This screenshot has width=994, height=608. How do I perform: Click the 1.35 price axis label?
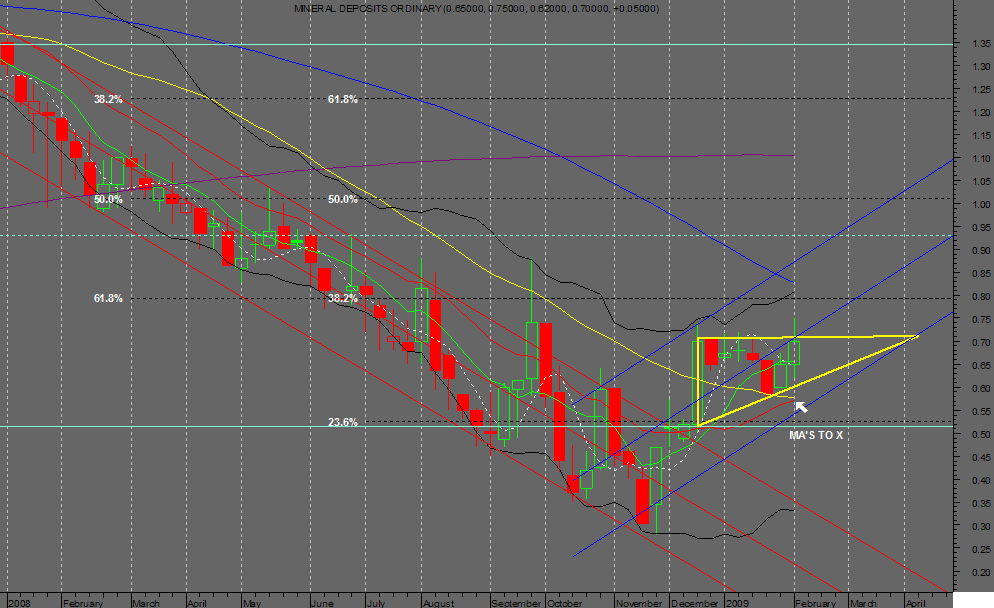981,44
